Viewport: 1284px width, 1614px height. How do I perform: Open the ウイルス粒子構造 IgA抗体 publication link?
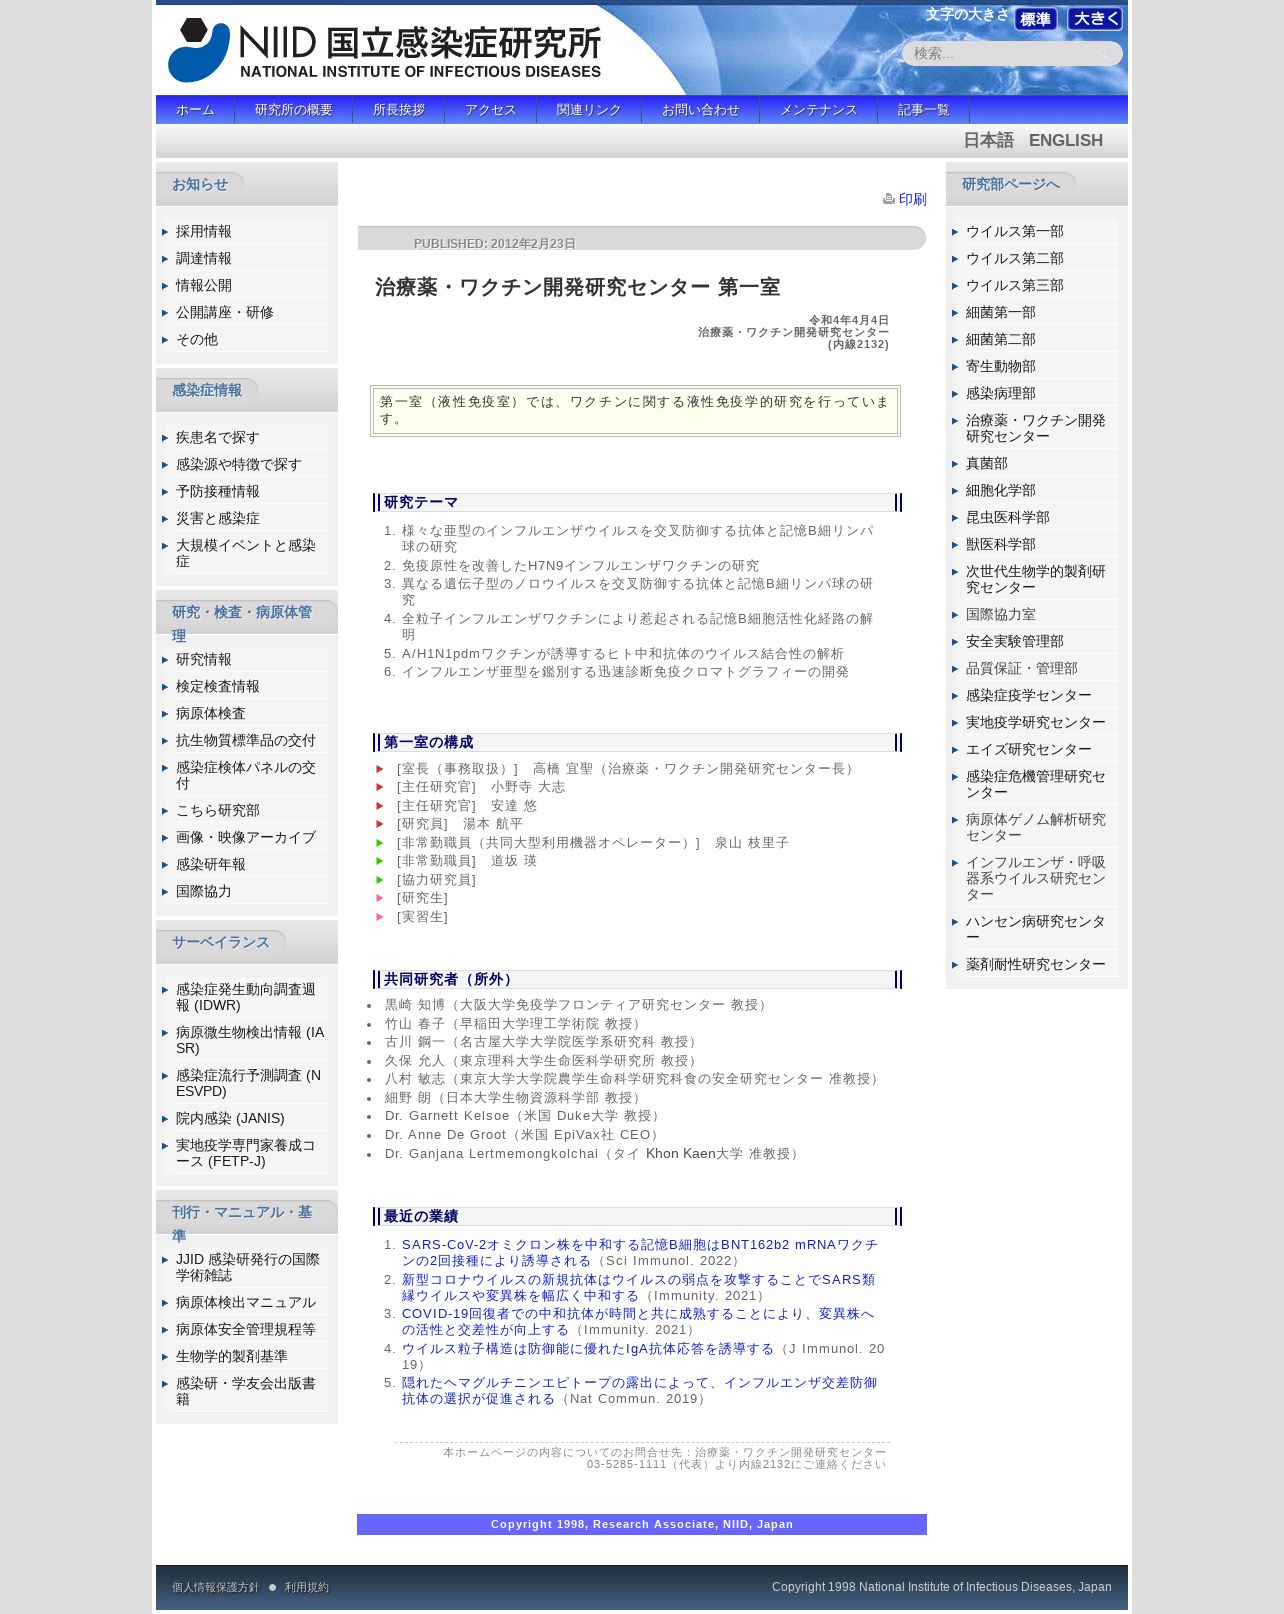click(x=588, y=1349)
